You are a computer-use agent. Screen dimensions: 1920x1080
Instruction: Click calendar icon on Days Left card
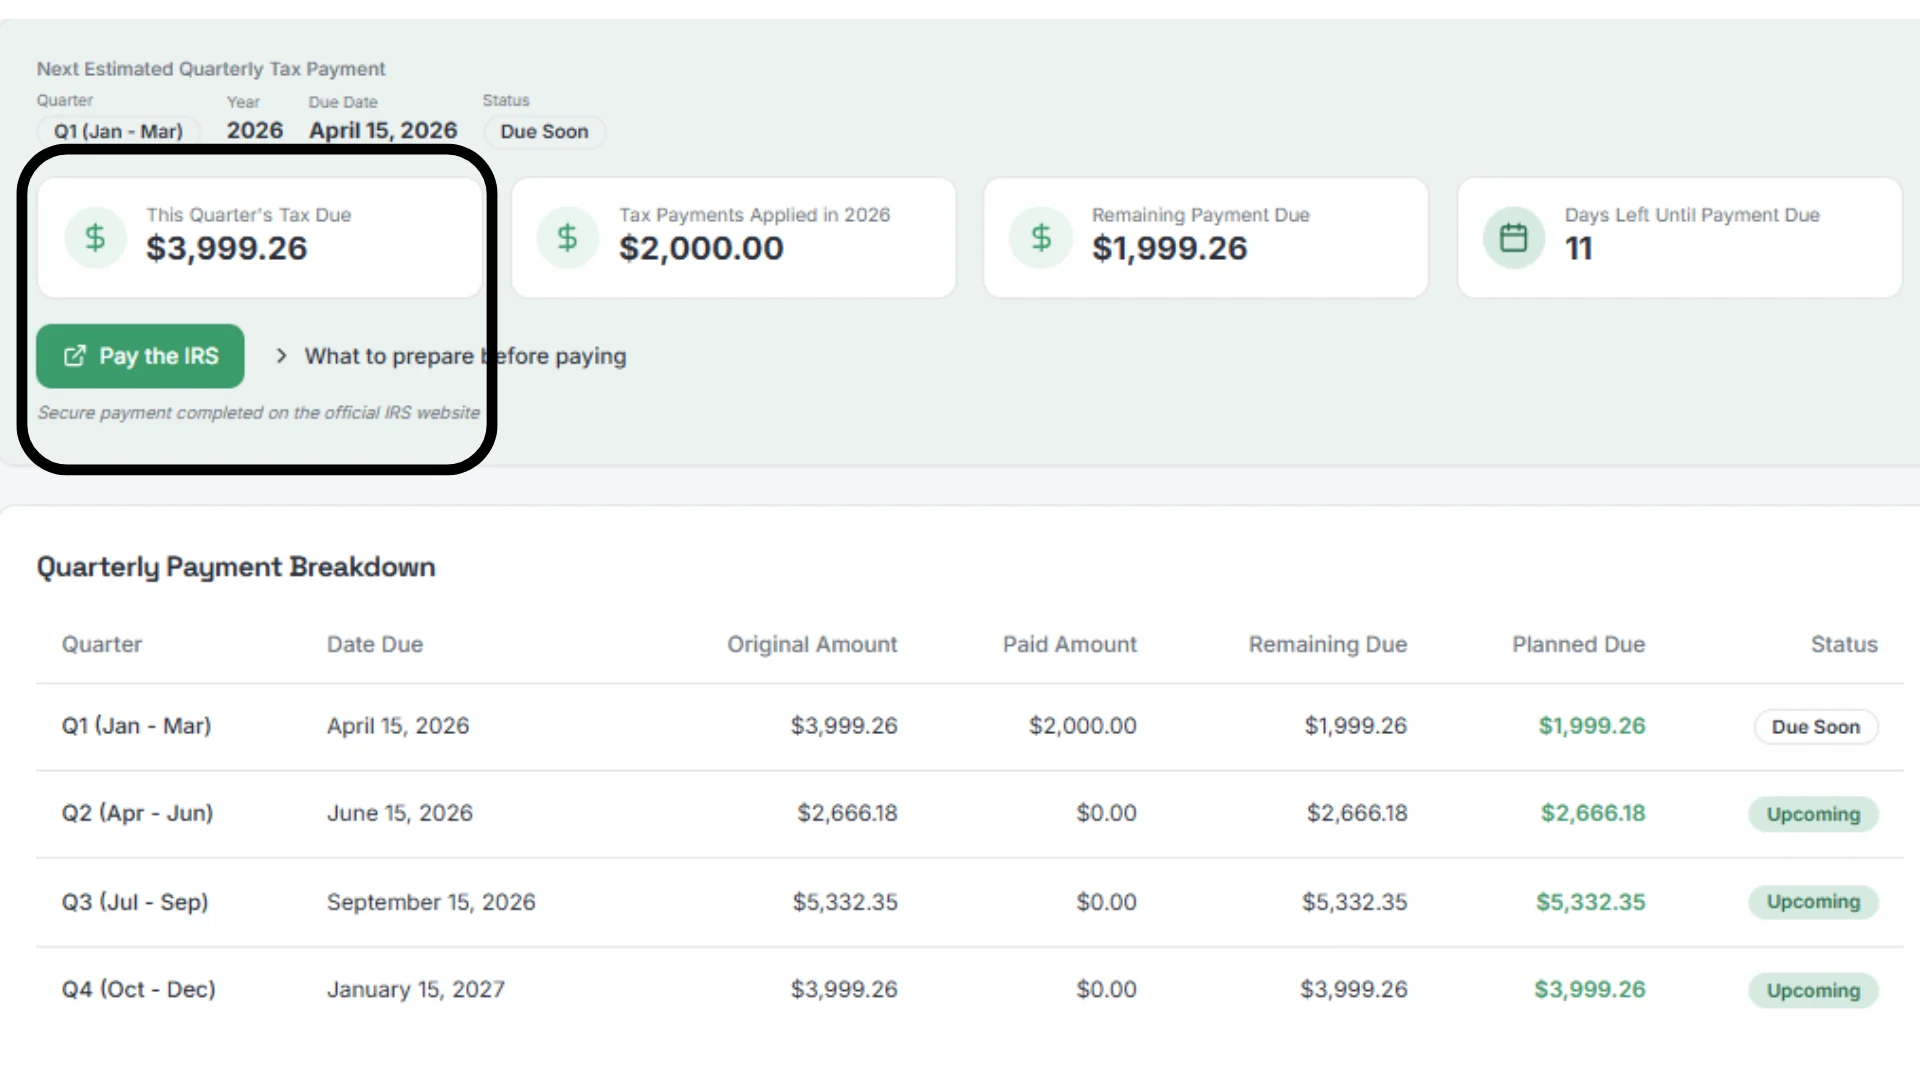(x=1514, y=238)
